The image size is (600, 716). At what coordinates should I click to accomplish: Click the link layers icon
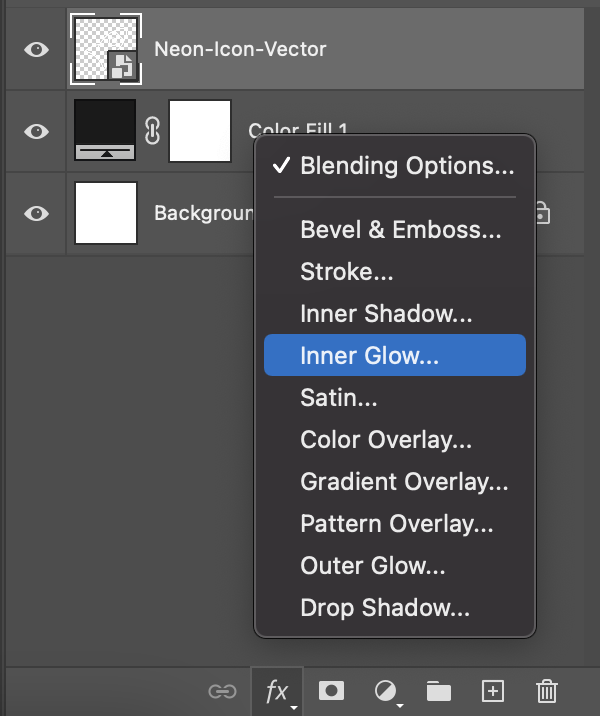click(222, 691)
